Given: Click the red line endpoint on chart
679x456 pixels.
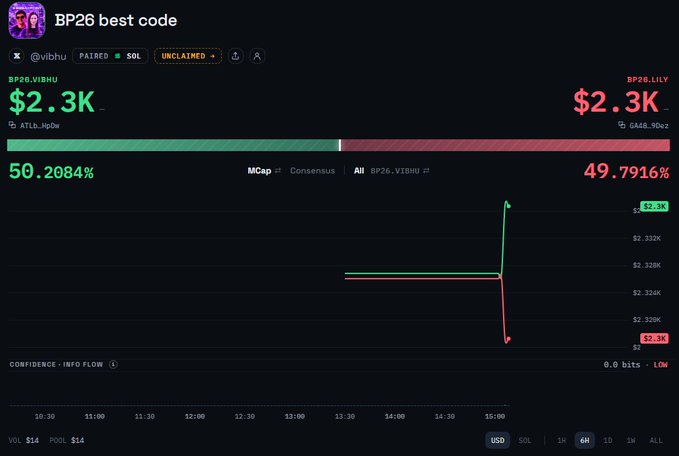Looking at the screenshot, I should (508, 339).
